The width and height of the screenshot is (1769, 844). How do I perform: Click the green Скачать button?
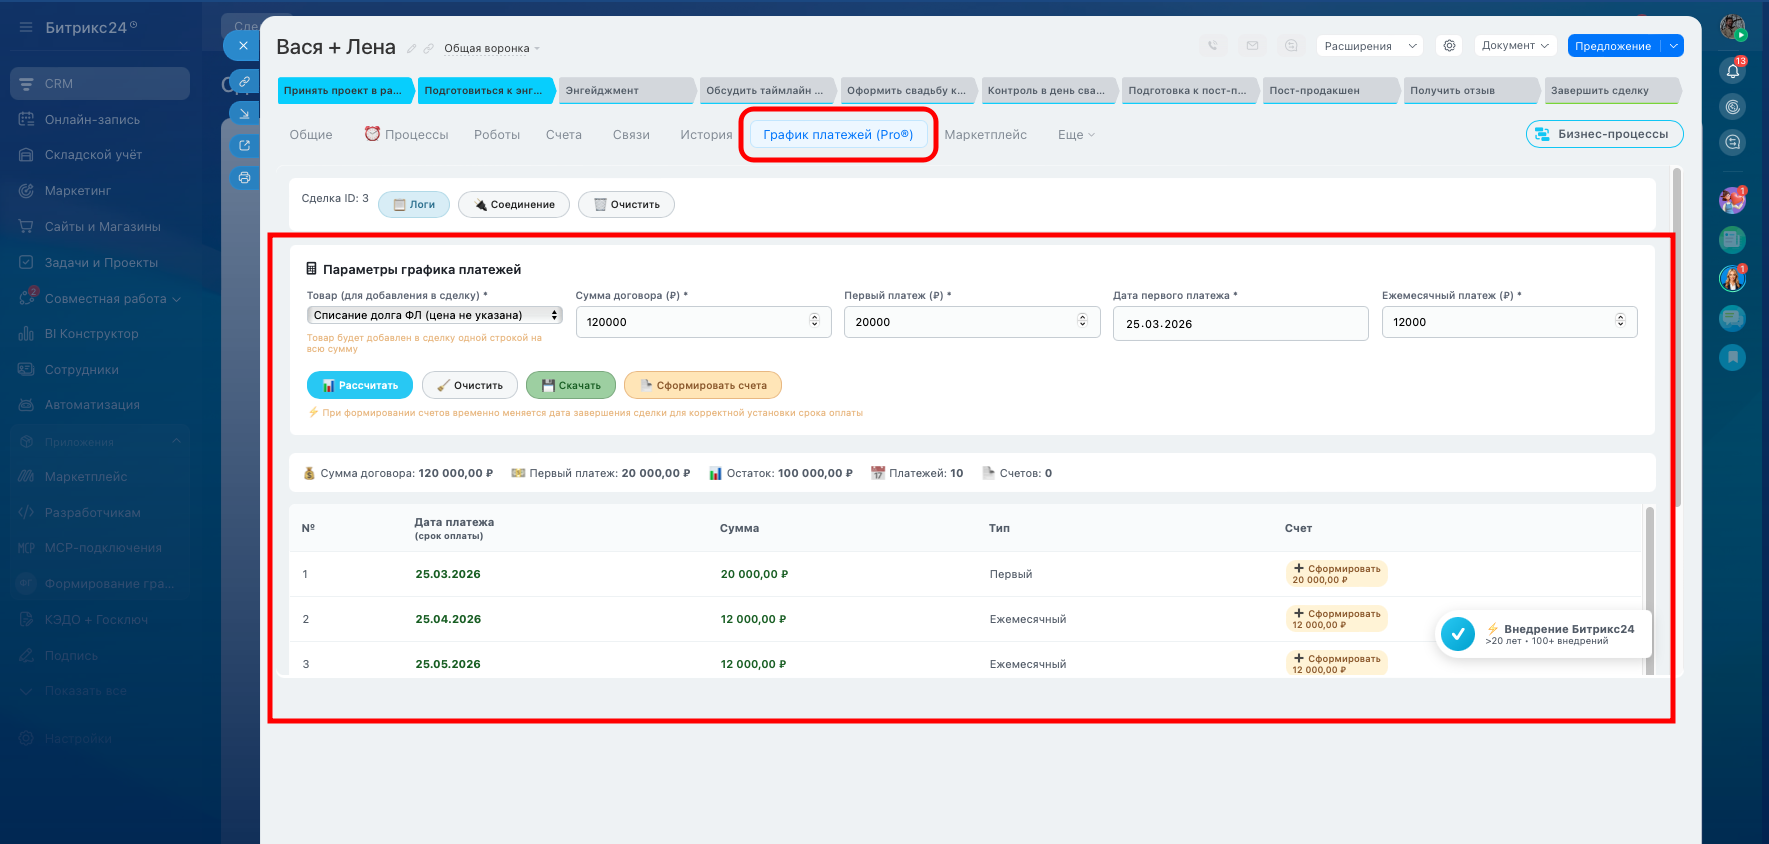coord(571,385)
